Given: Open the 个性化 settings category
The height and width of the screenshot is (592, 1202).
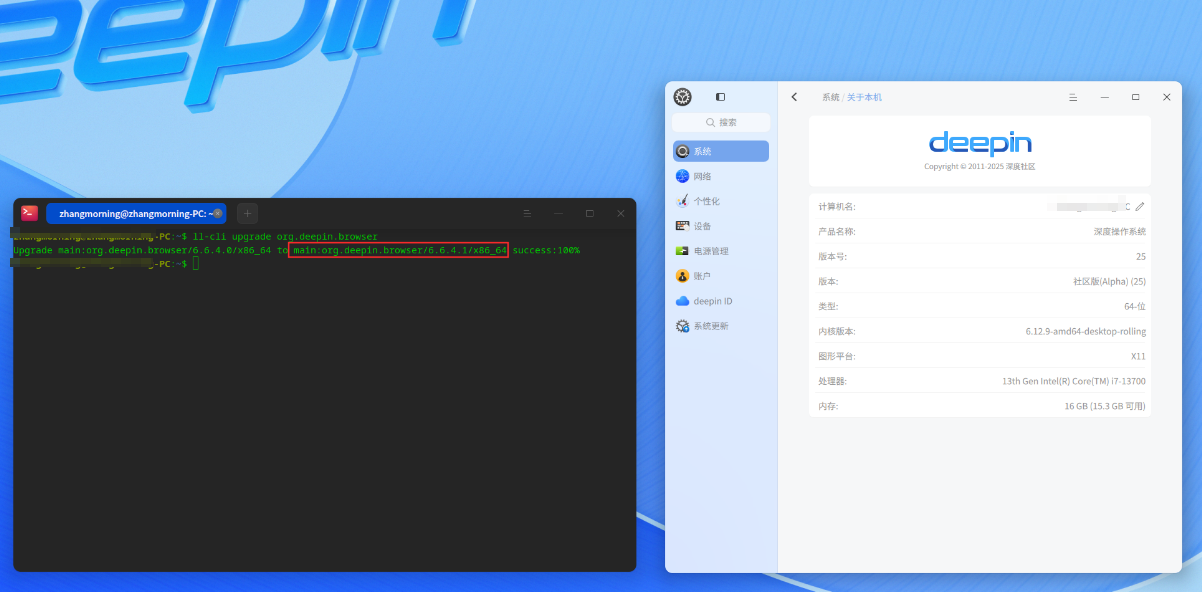Looking at the screenshot, I should (x=721, y=201).
